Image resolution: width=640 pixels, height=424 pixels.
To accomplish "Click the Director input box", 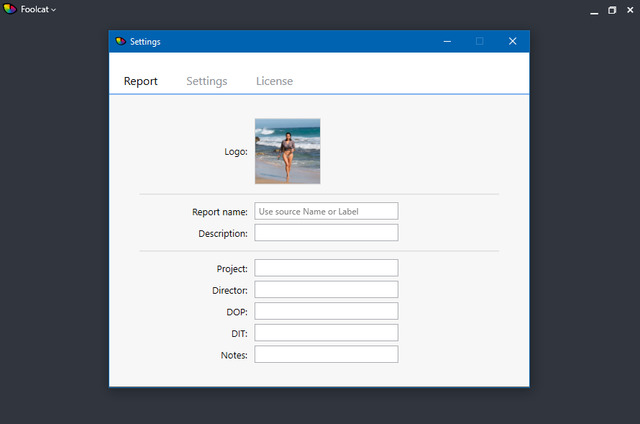I will (x=326, y=290).
